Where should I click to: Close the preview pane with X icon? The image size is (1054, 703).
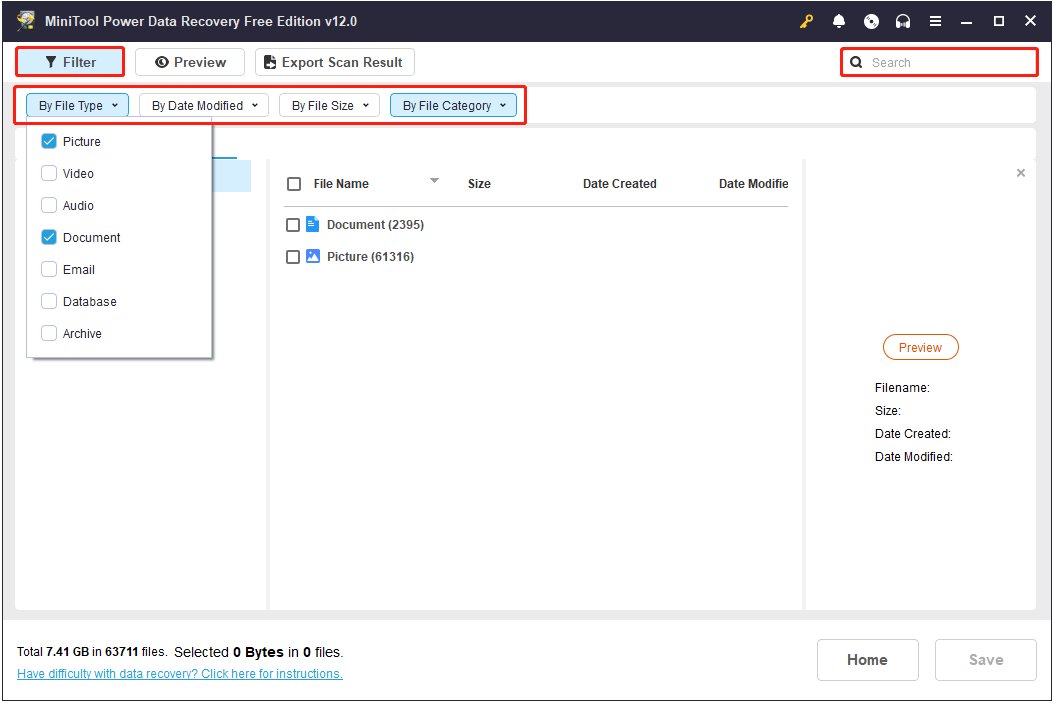click(x=1020, y=173)
